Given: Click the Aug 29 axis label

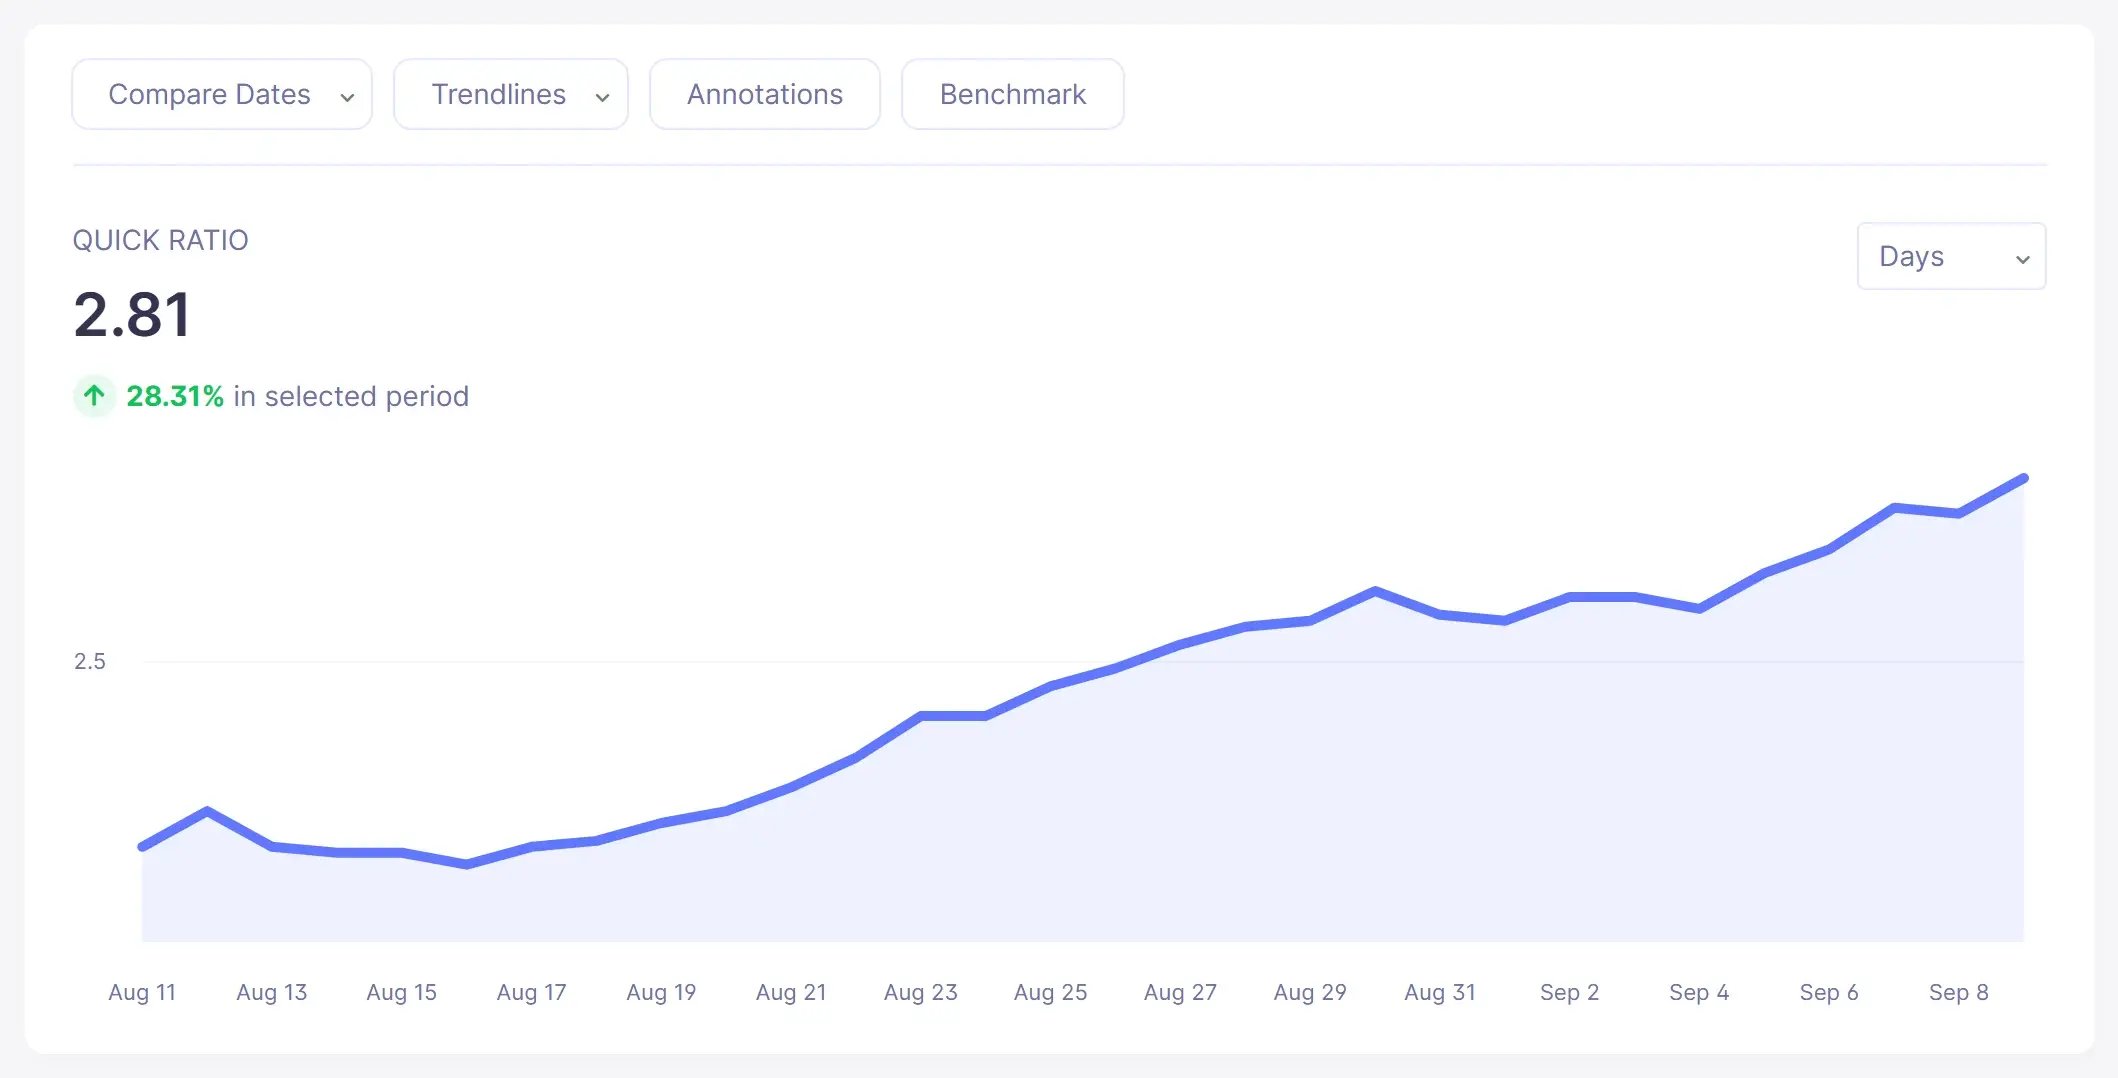Looking at the screenshot, I should coord(1310,992).
